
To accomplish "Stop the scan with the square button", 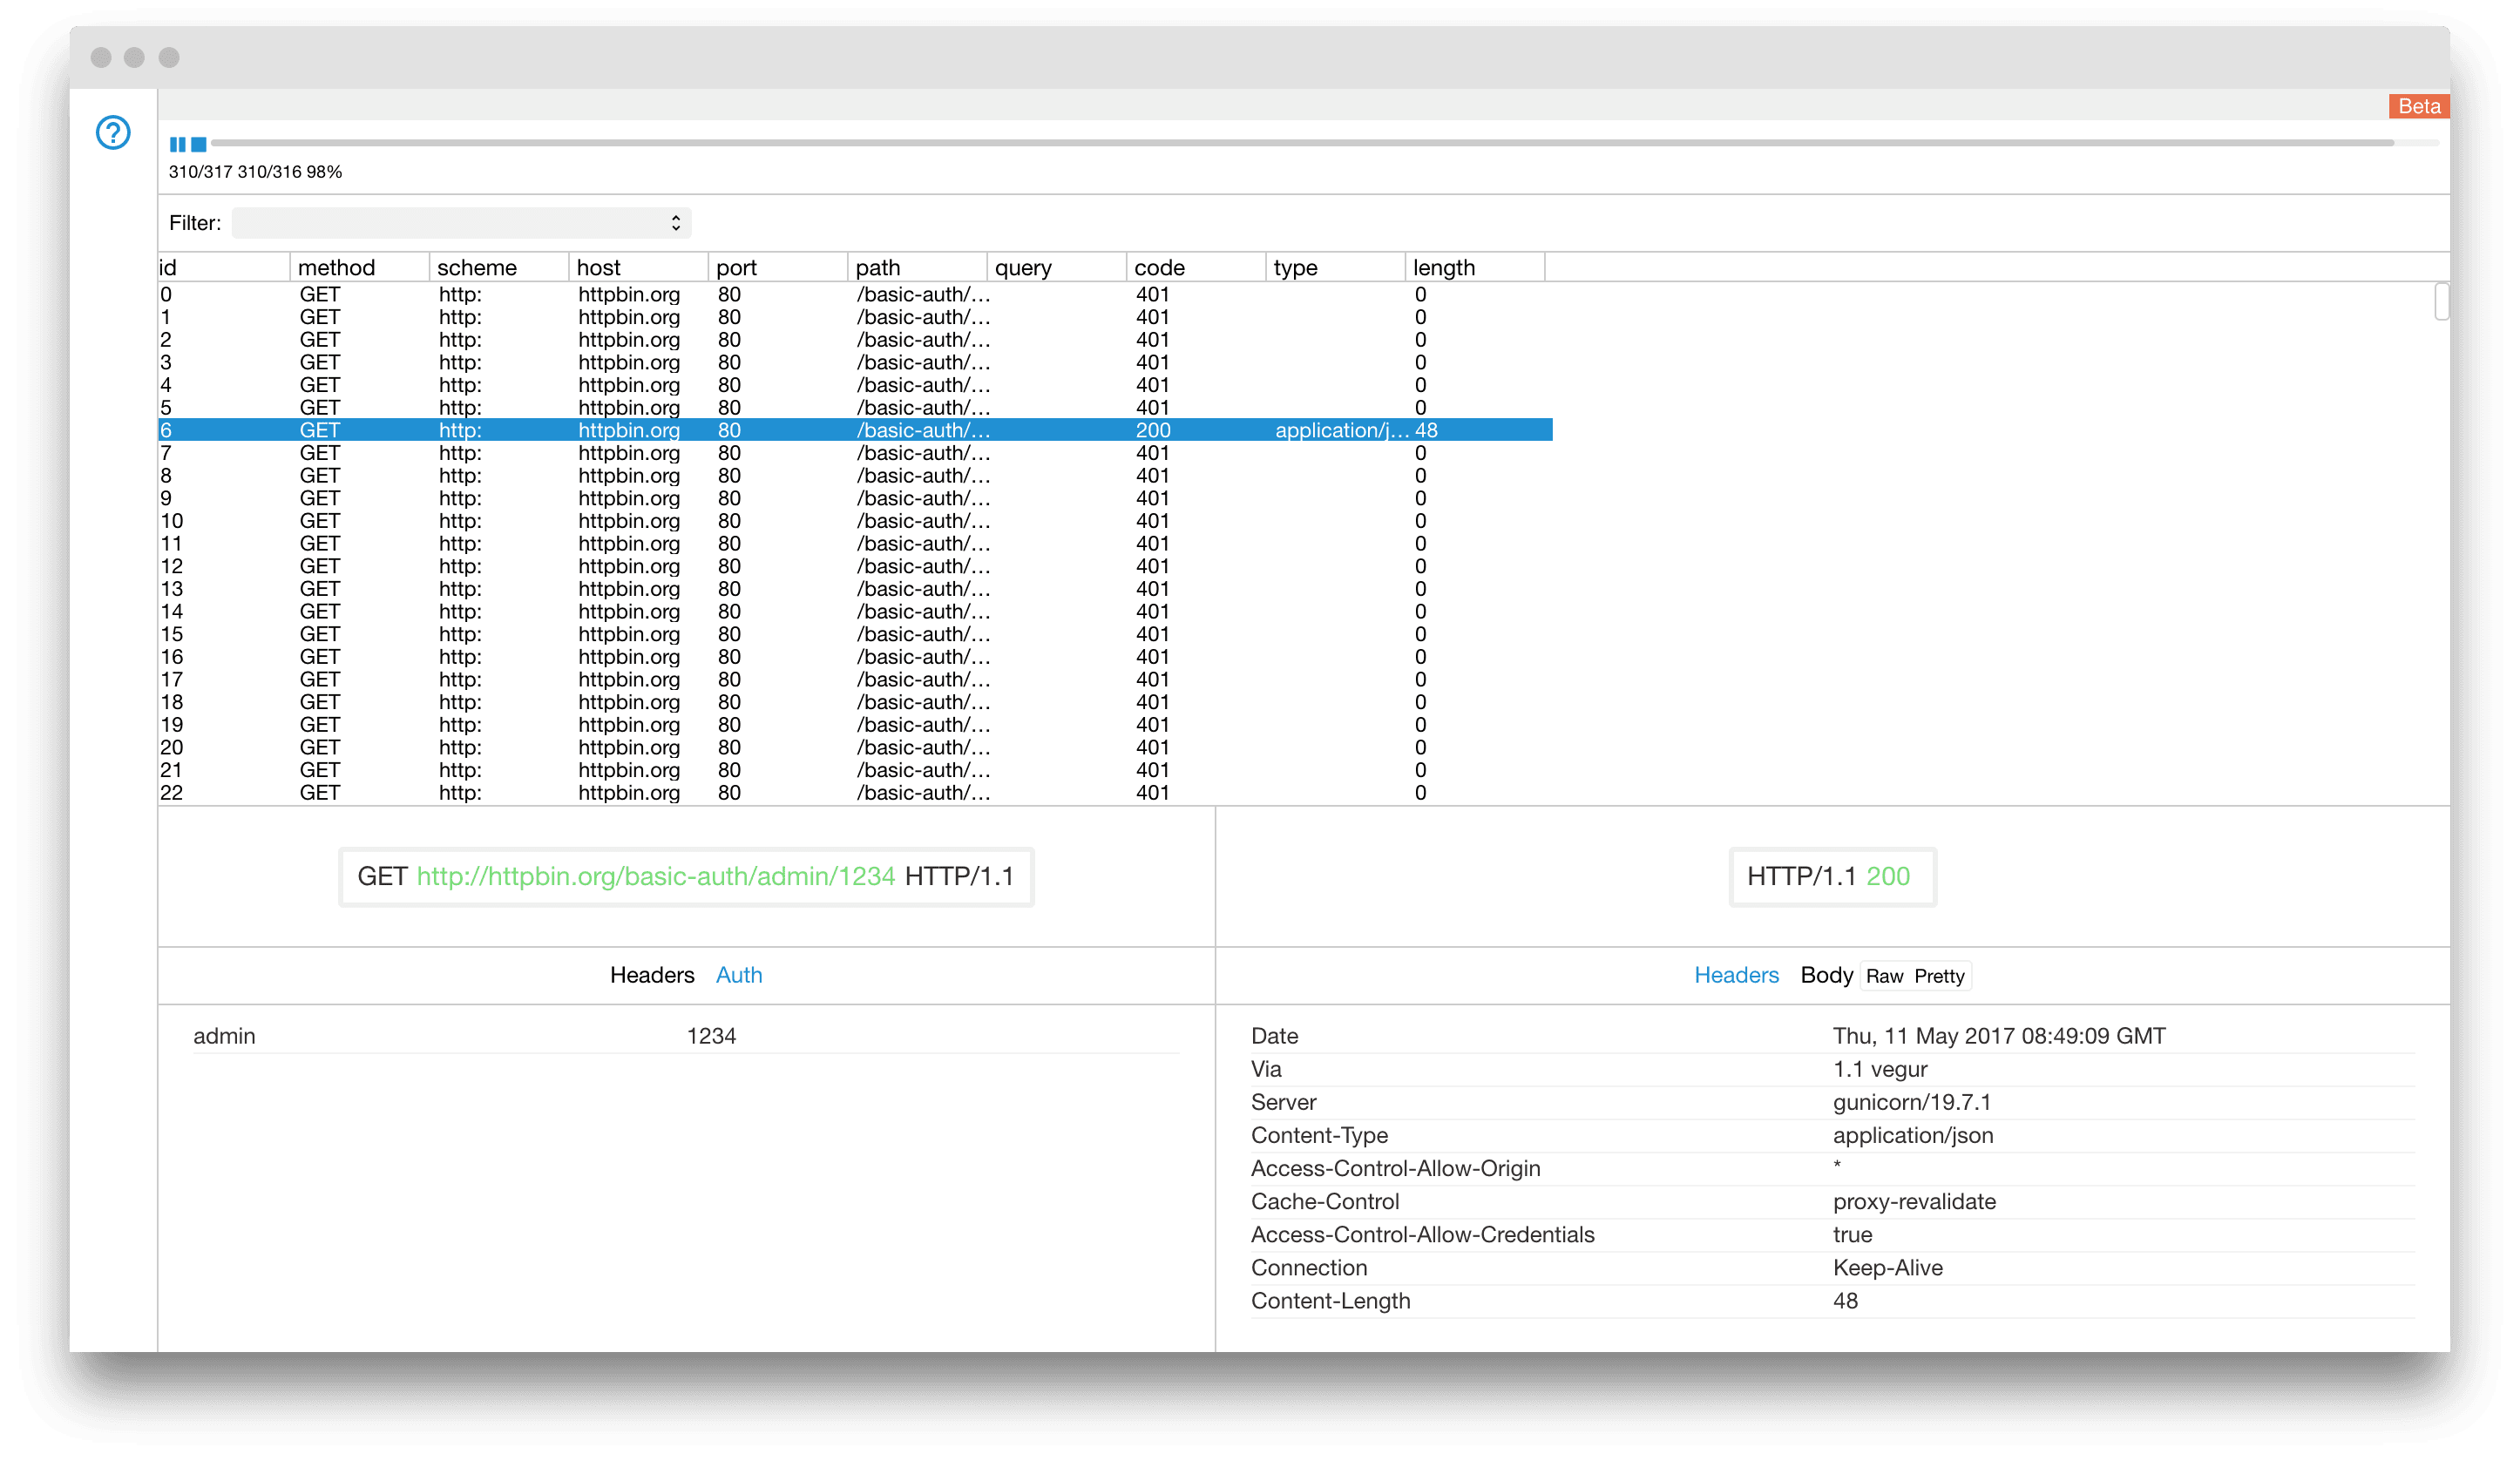I will (199, 144).
